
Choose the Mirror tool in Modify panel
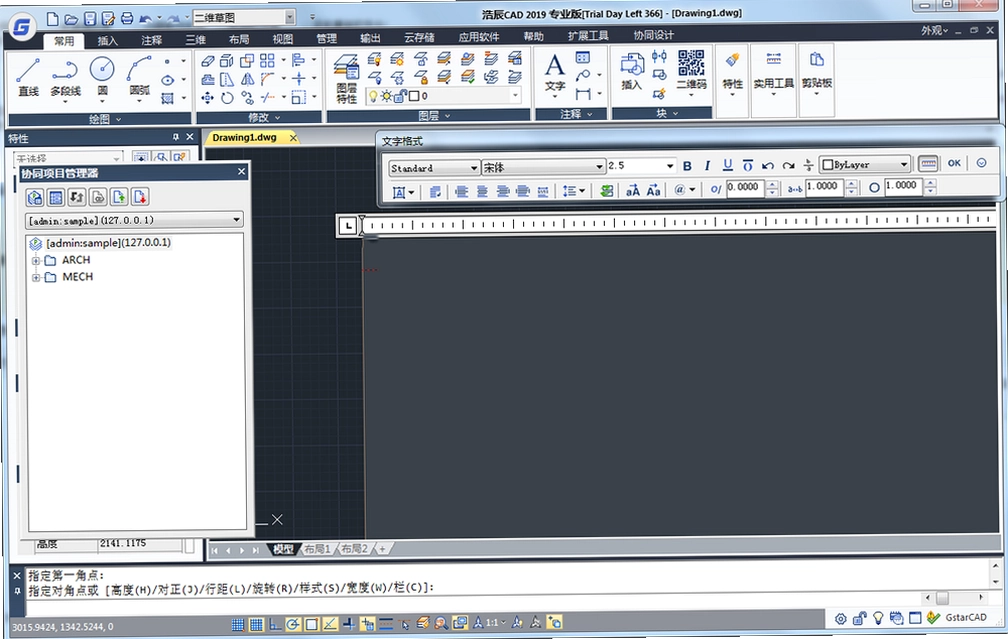point(247,79)
